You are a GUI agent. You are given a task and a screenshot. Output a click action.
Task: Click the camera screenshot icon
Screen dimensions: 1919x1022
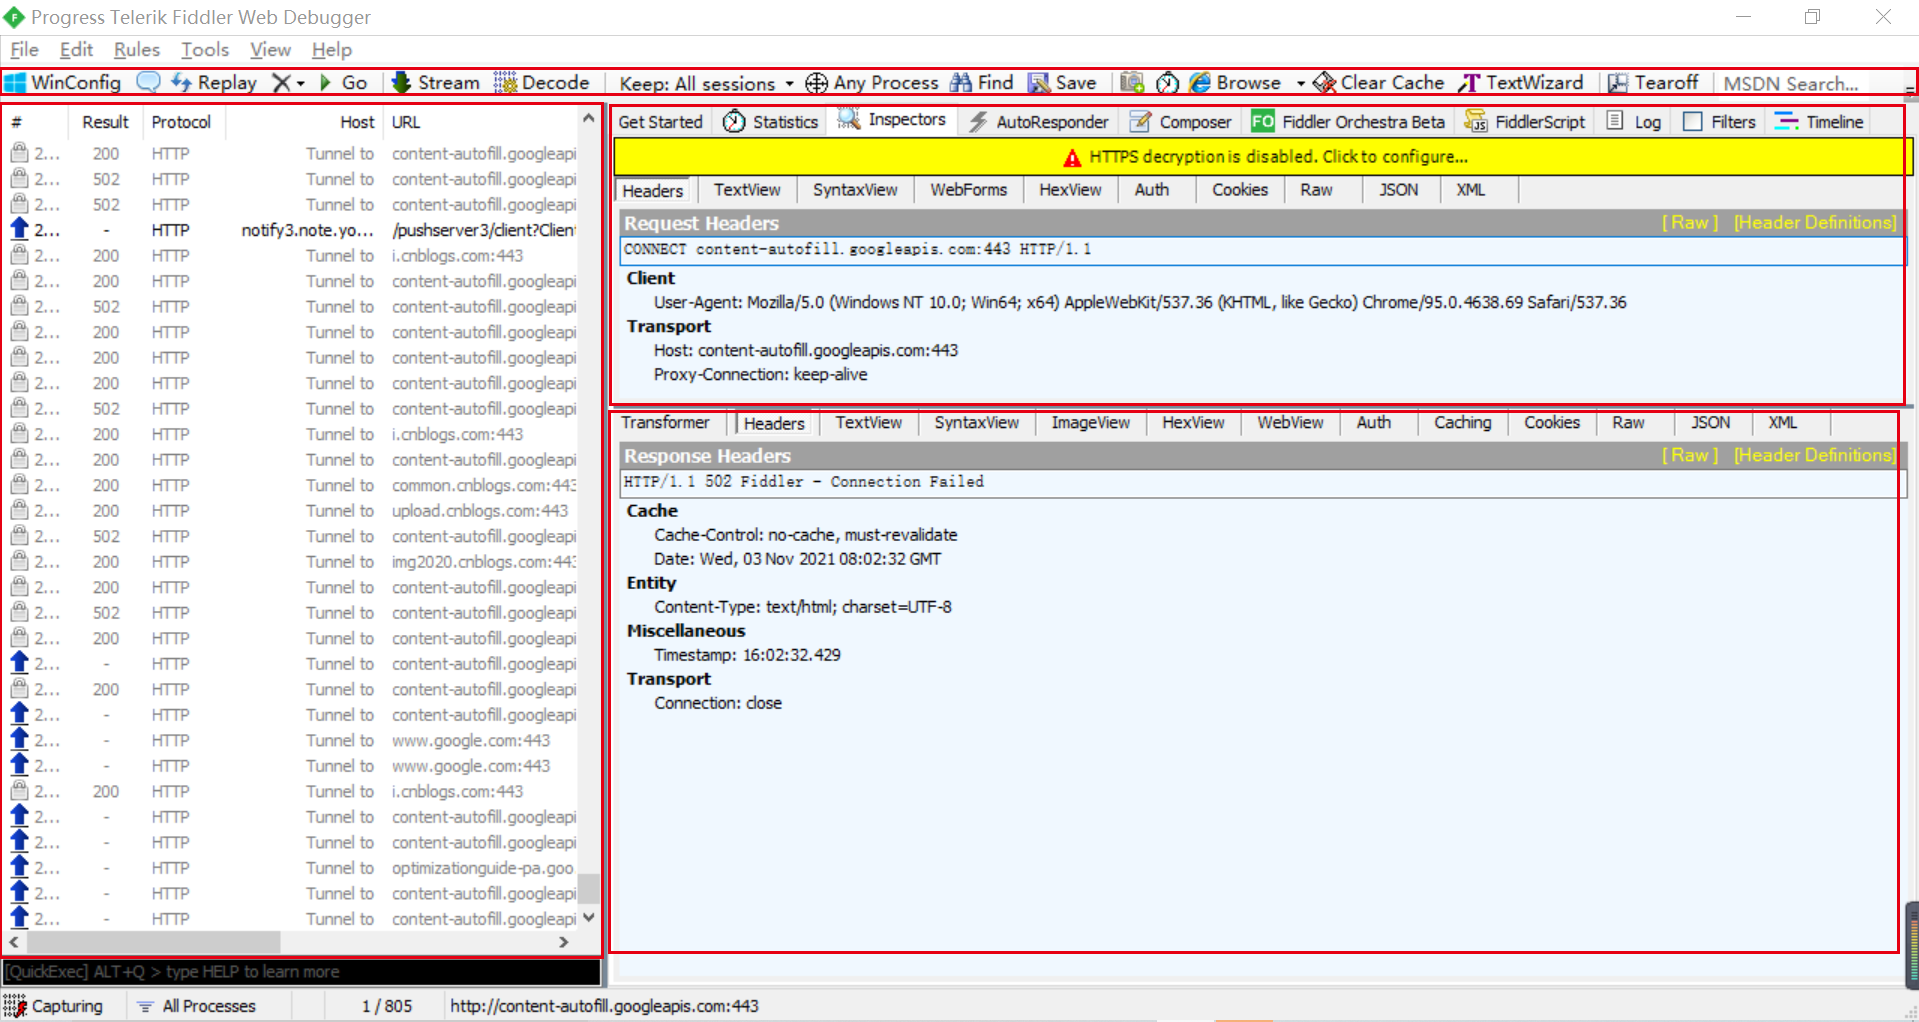(x=1132, y=83)
